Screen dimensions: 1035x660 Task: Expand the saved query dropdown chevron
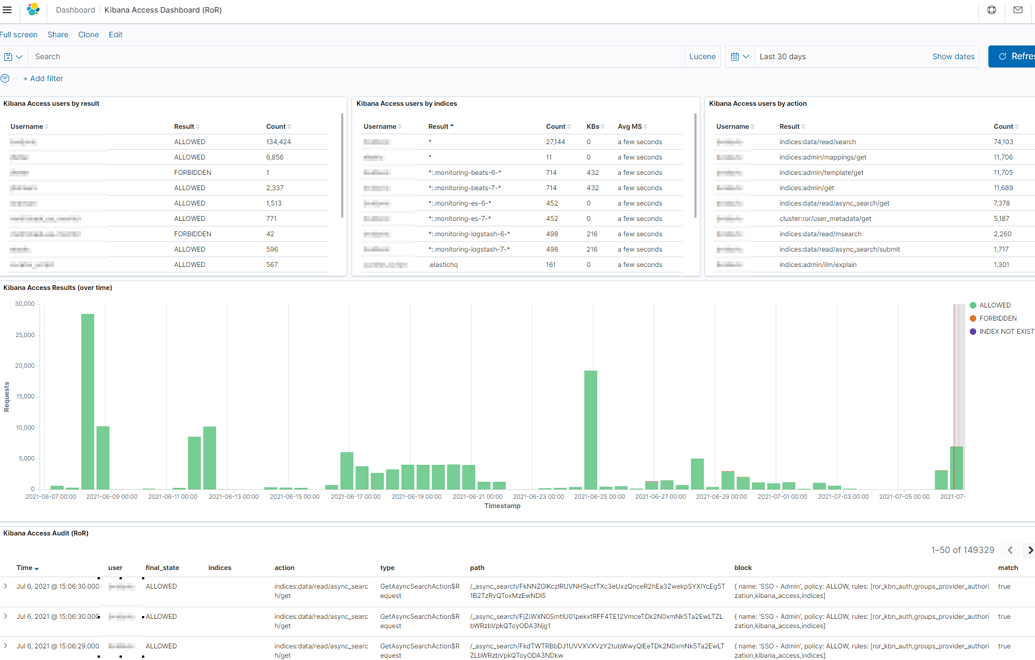[21, 56]
